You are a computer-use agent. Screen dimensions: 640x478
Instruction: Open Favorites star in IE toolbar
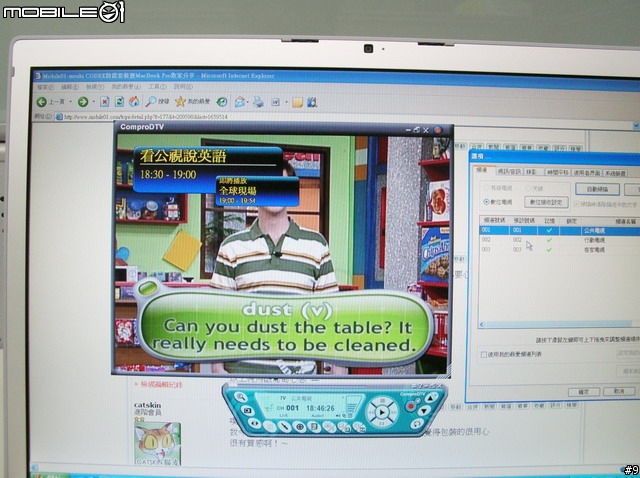click(x=180, y=101)
